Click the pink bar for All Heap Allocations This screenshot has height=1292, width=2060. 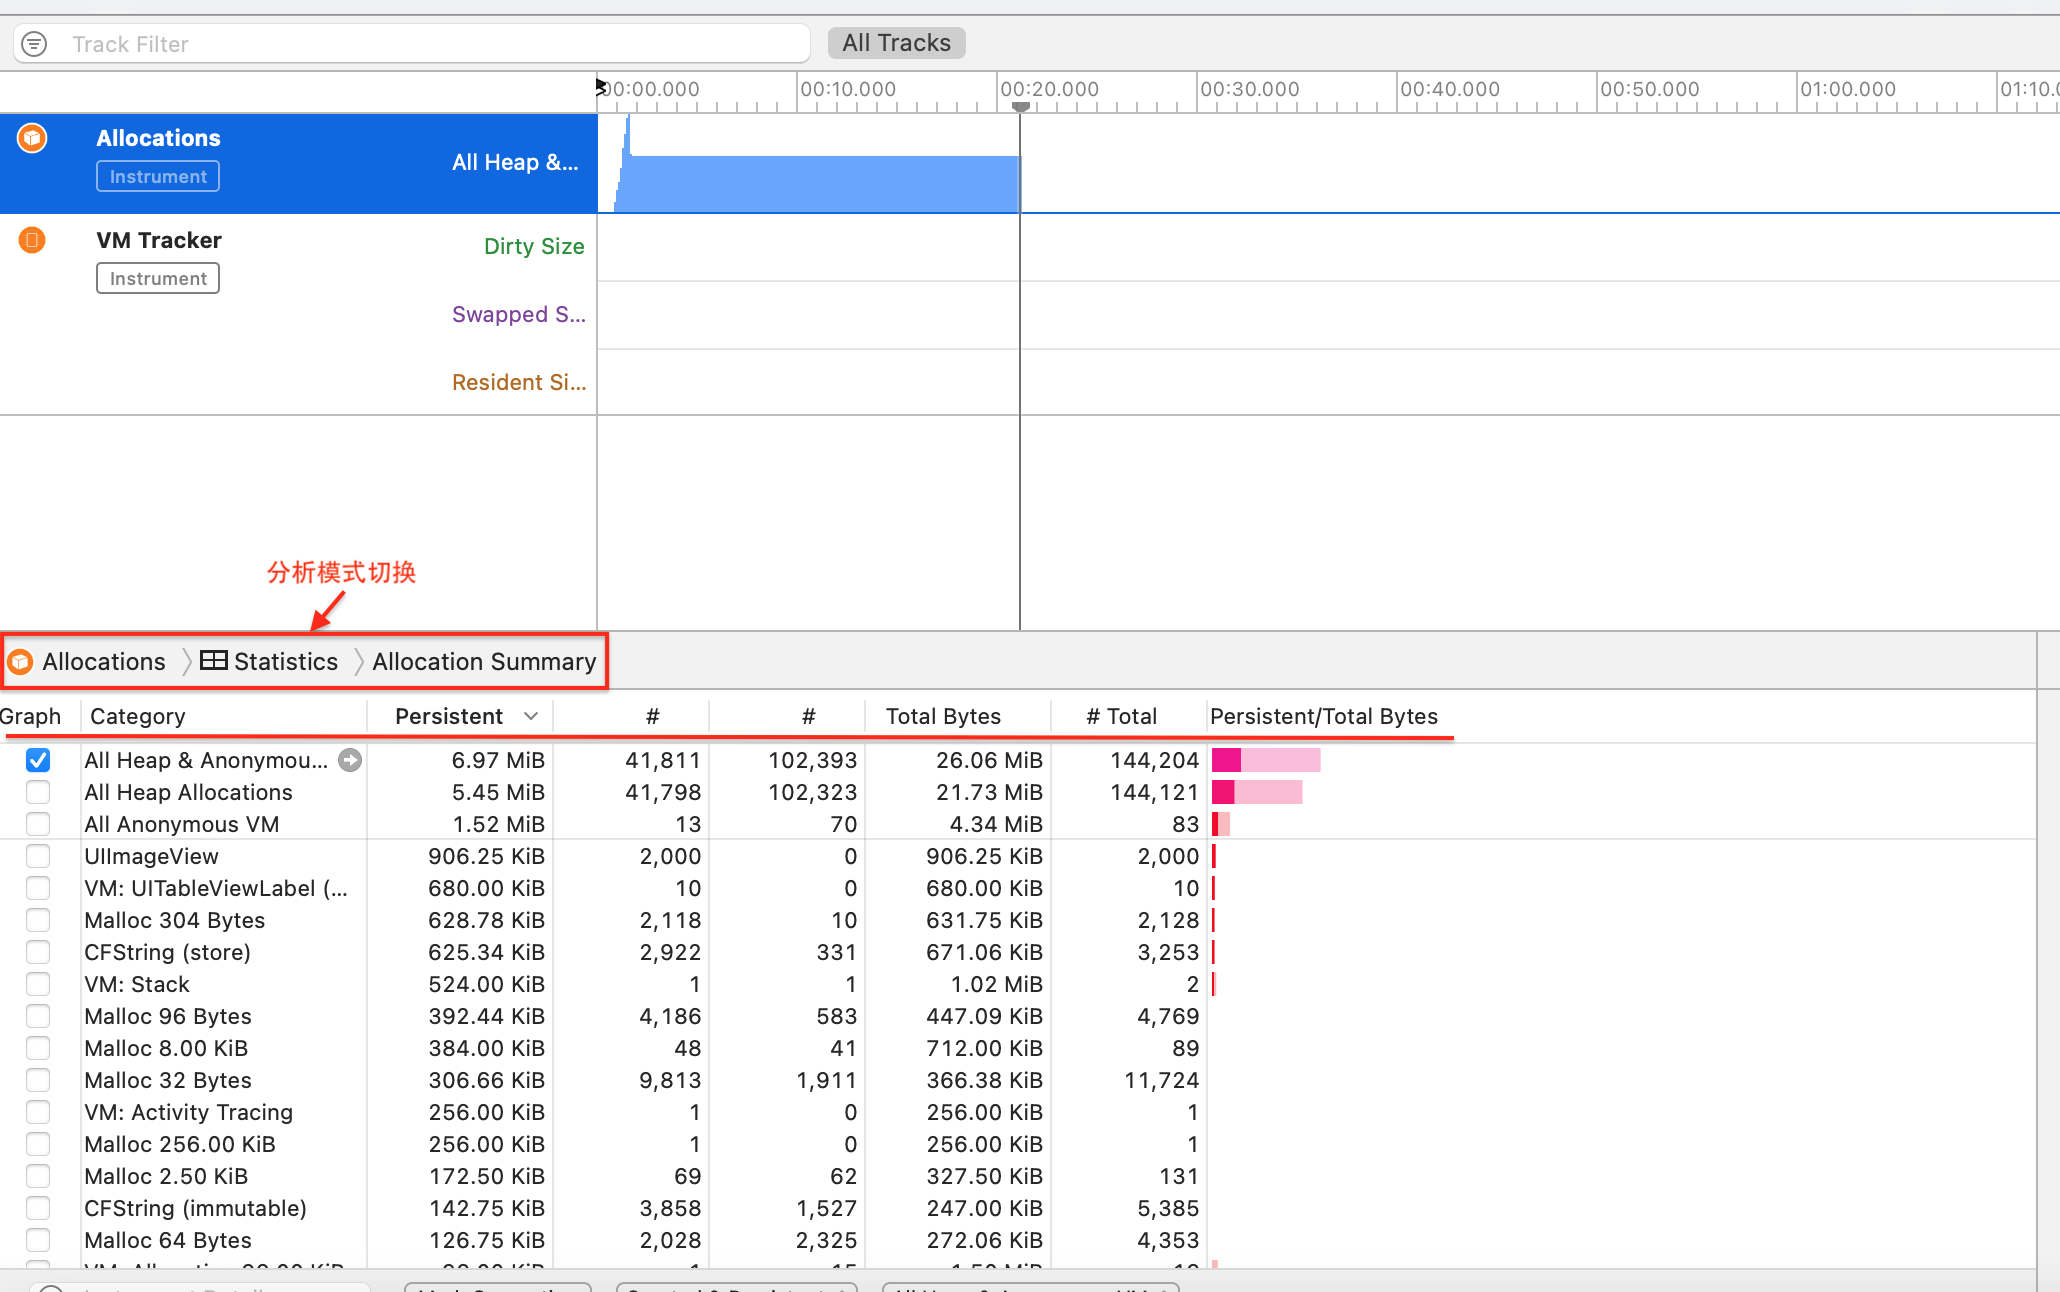[x=1257, y=792]
